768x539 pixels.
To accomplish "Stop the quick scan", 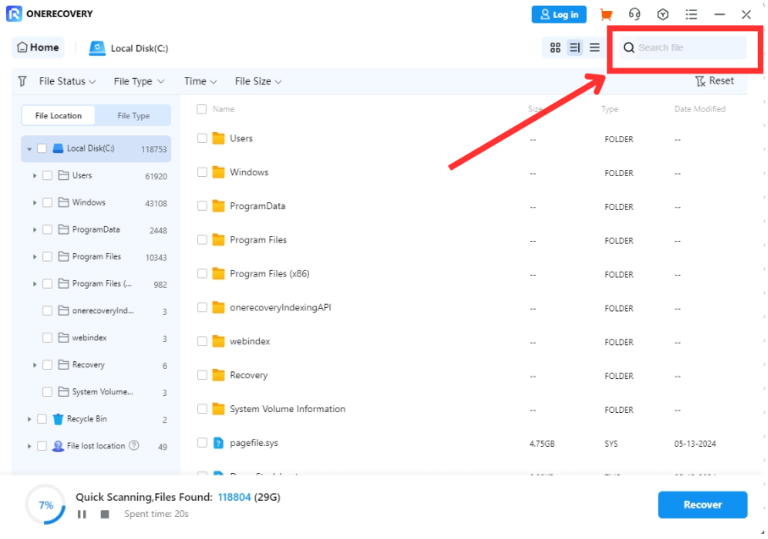I will pos(105,514).
